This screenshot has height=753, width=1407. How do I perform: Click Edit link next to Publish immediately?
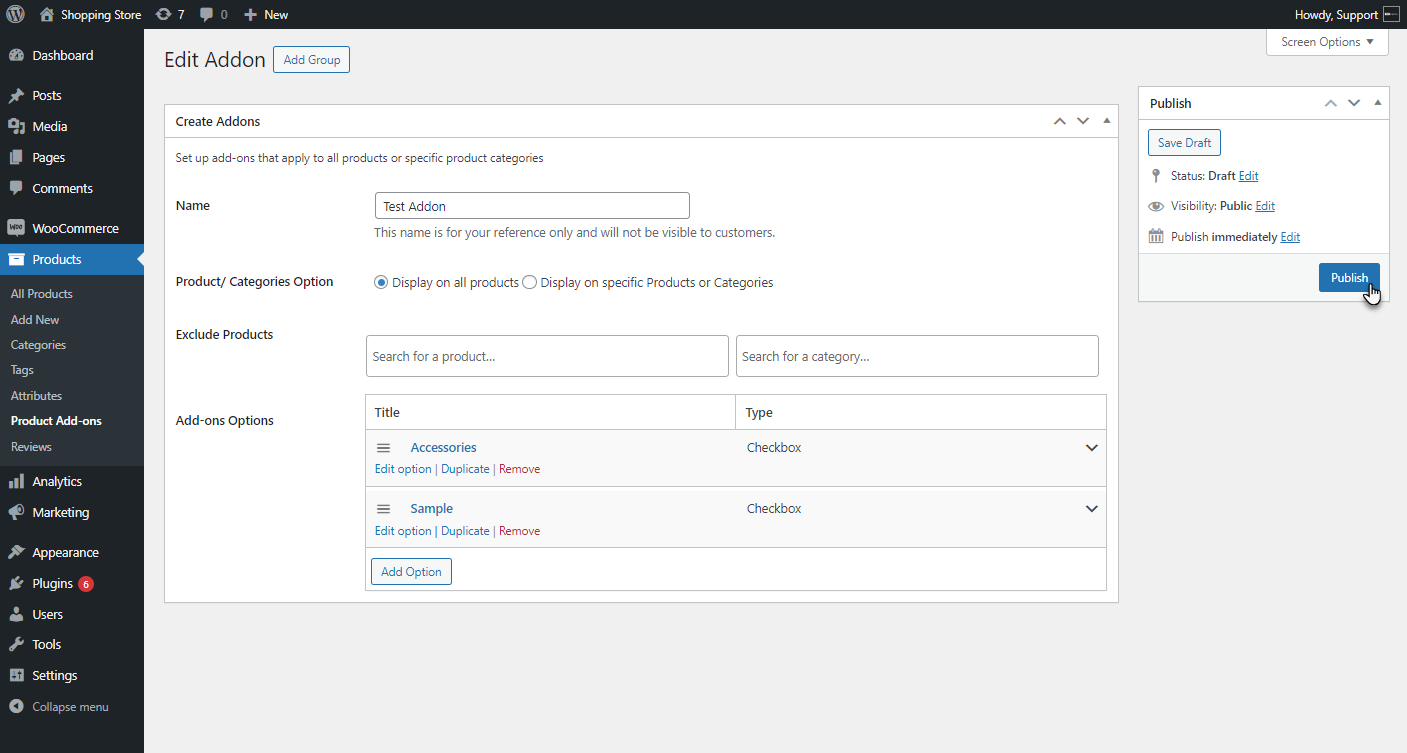[x=1290, y=237]
